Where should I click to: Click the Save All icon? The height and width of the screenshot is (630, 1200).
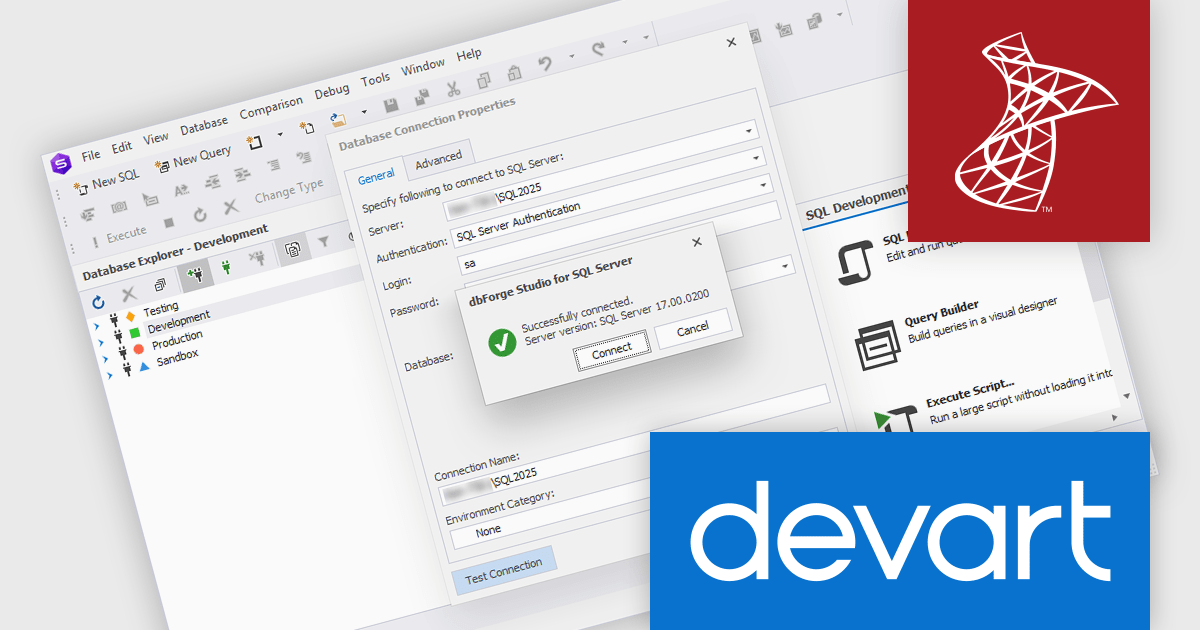[422, 97]
